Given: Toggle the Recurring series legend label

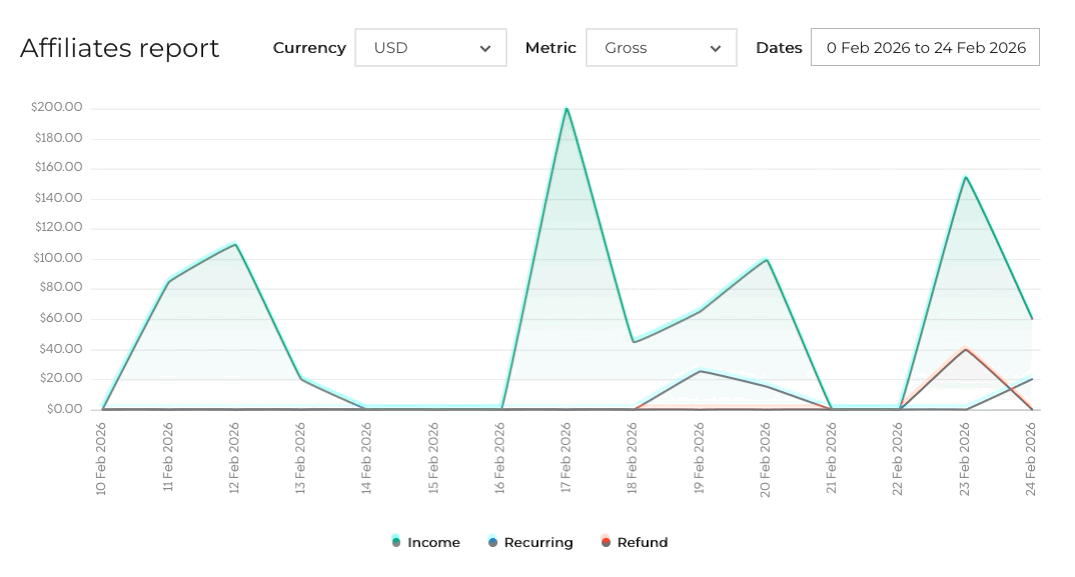Looking at the screenshot, I should point(538,543).
